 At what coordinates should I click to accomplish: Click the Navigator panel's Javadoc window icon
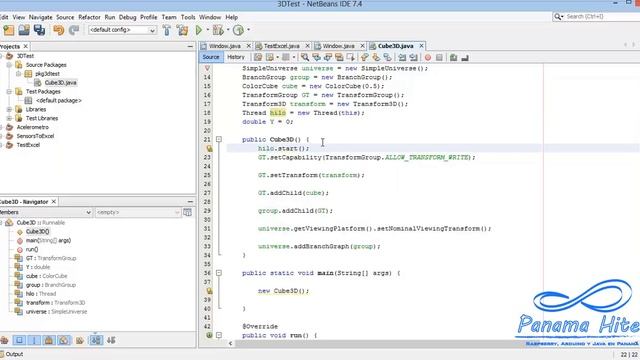[187, 212]
